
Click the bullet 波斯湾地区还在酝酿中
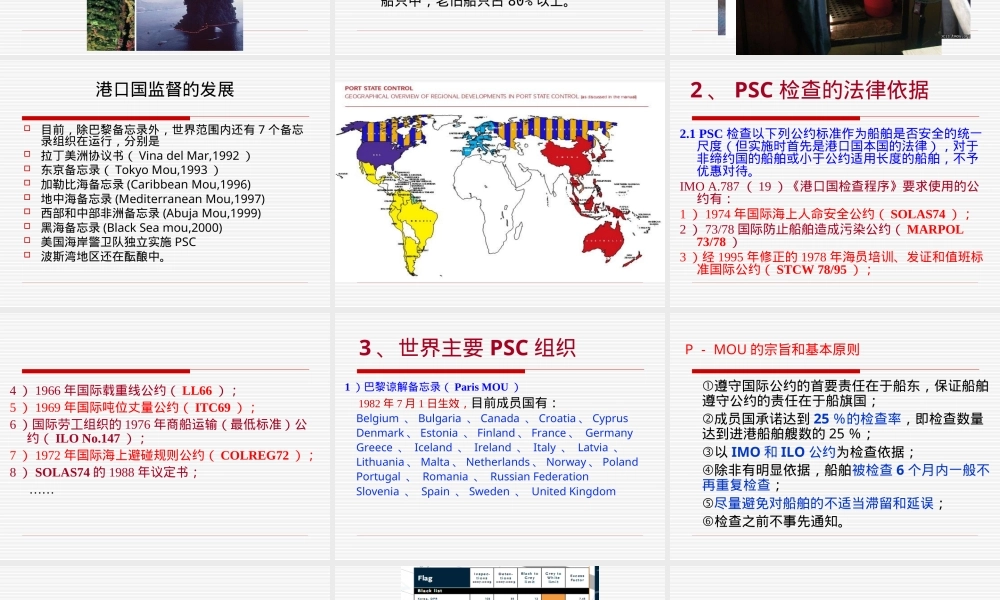[x=105, y=256]
